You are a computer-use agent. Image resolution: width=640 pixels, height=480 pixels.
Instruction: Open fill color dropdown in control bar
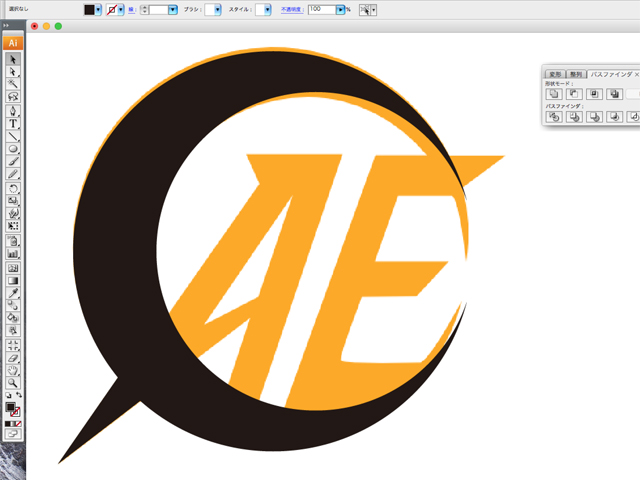pyautogui.click(x=98, y=10)
